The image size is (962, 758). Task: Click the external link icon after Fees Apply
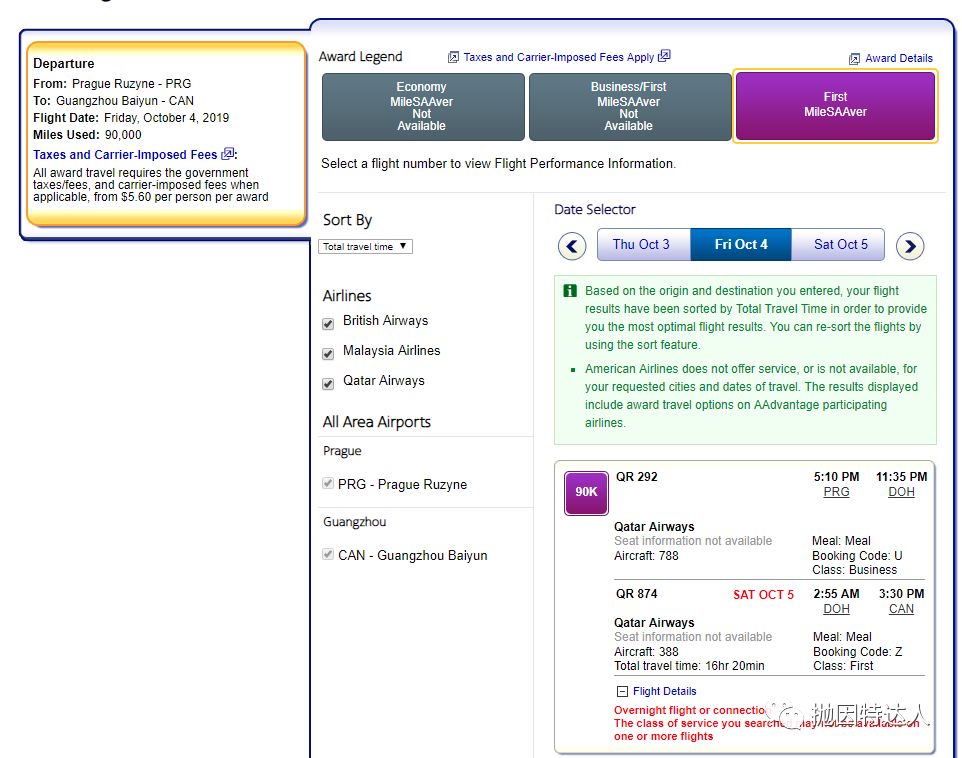[x=664, y=56]
